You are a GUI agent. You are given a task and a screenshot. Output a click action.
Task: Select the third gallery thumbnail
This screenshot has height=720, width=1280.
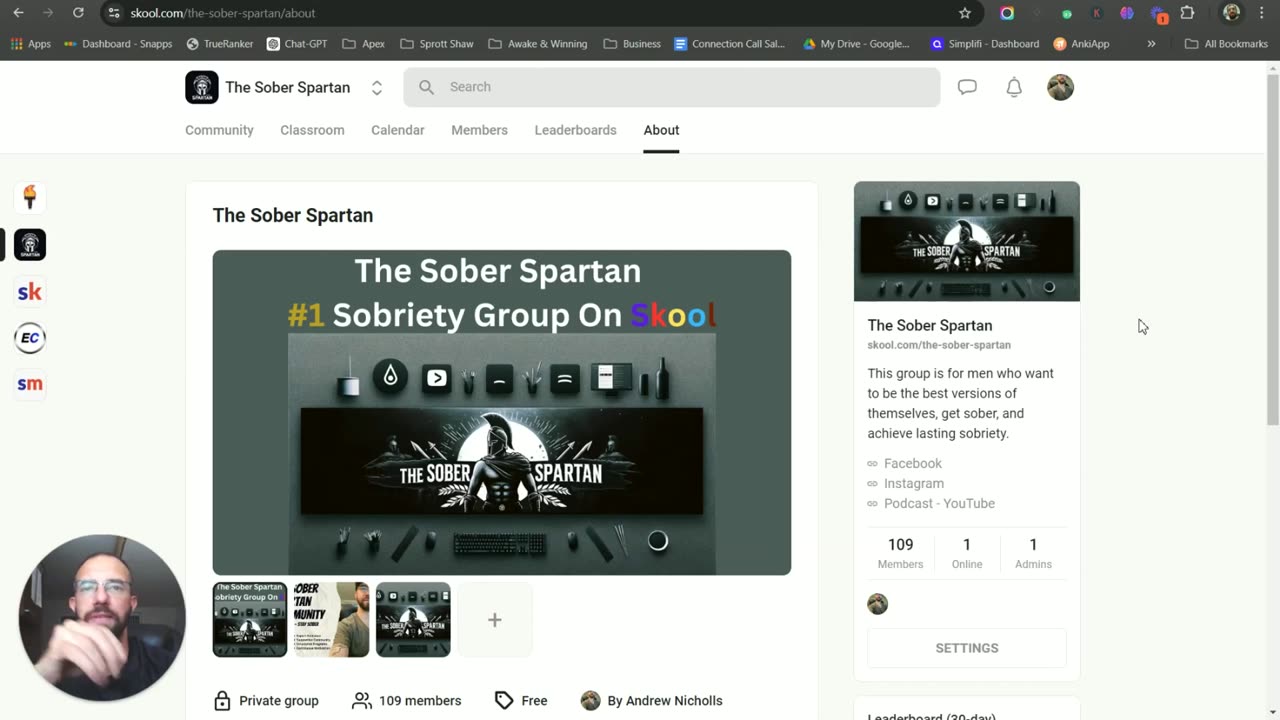[413, 620]
